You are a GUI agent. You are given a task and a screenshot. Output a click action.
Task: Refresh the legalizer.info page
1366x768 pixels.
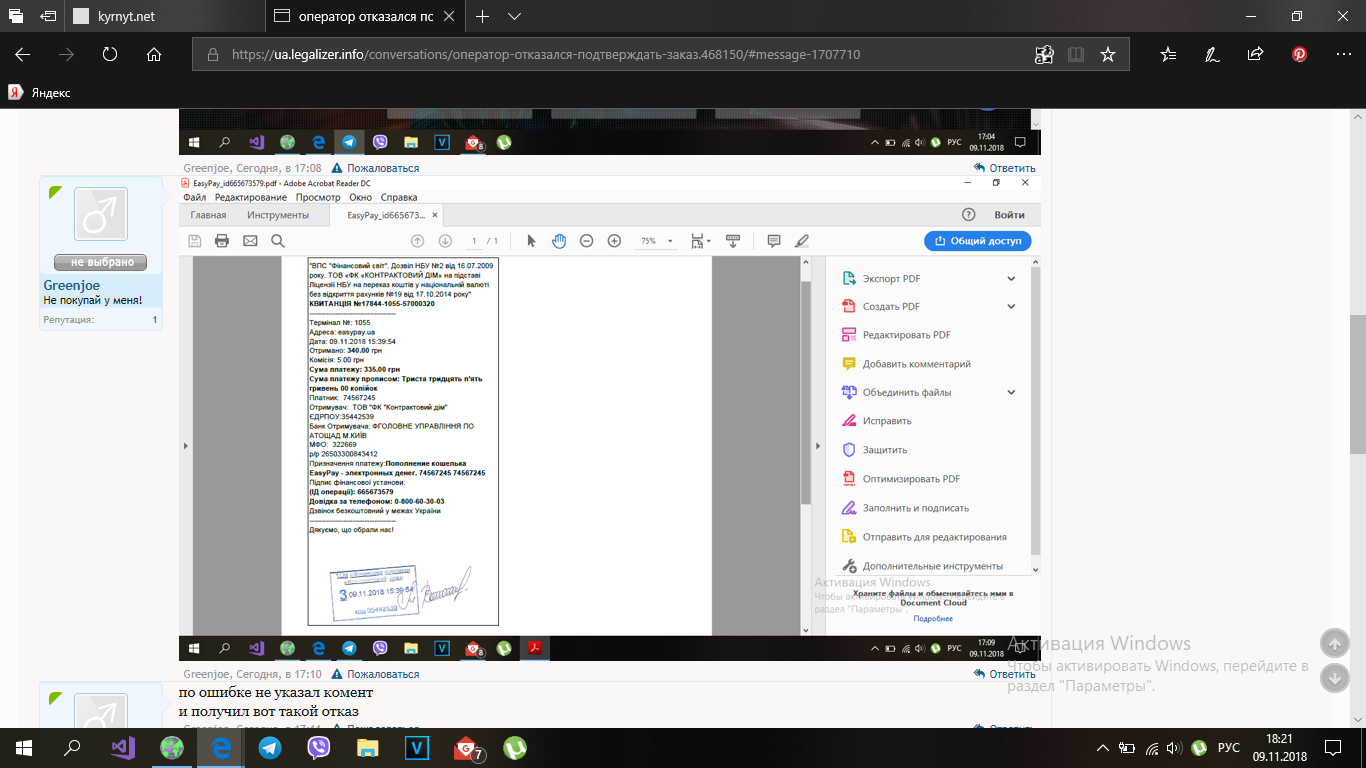click(110, 55)
